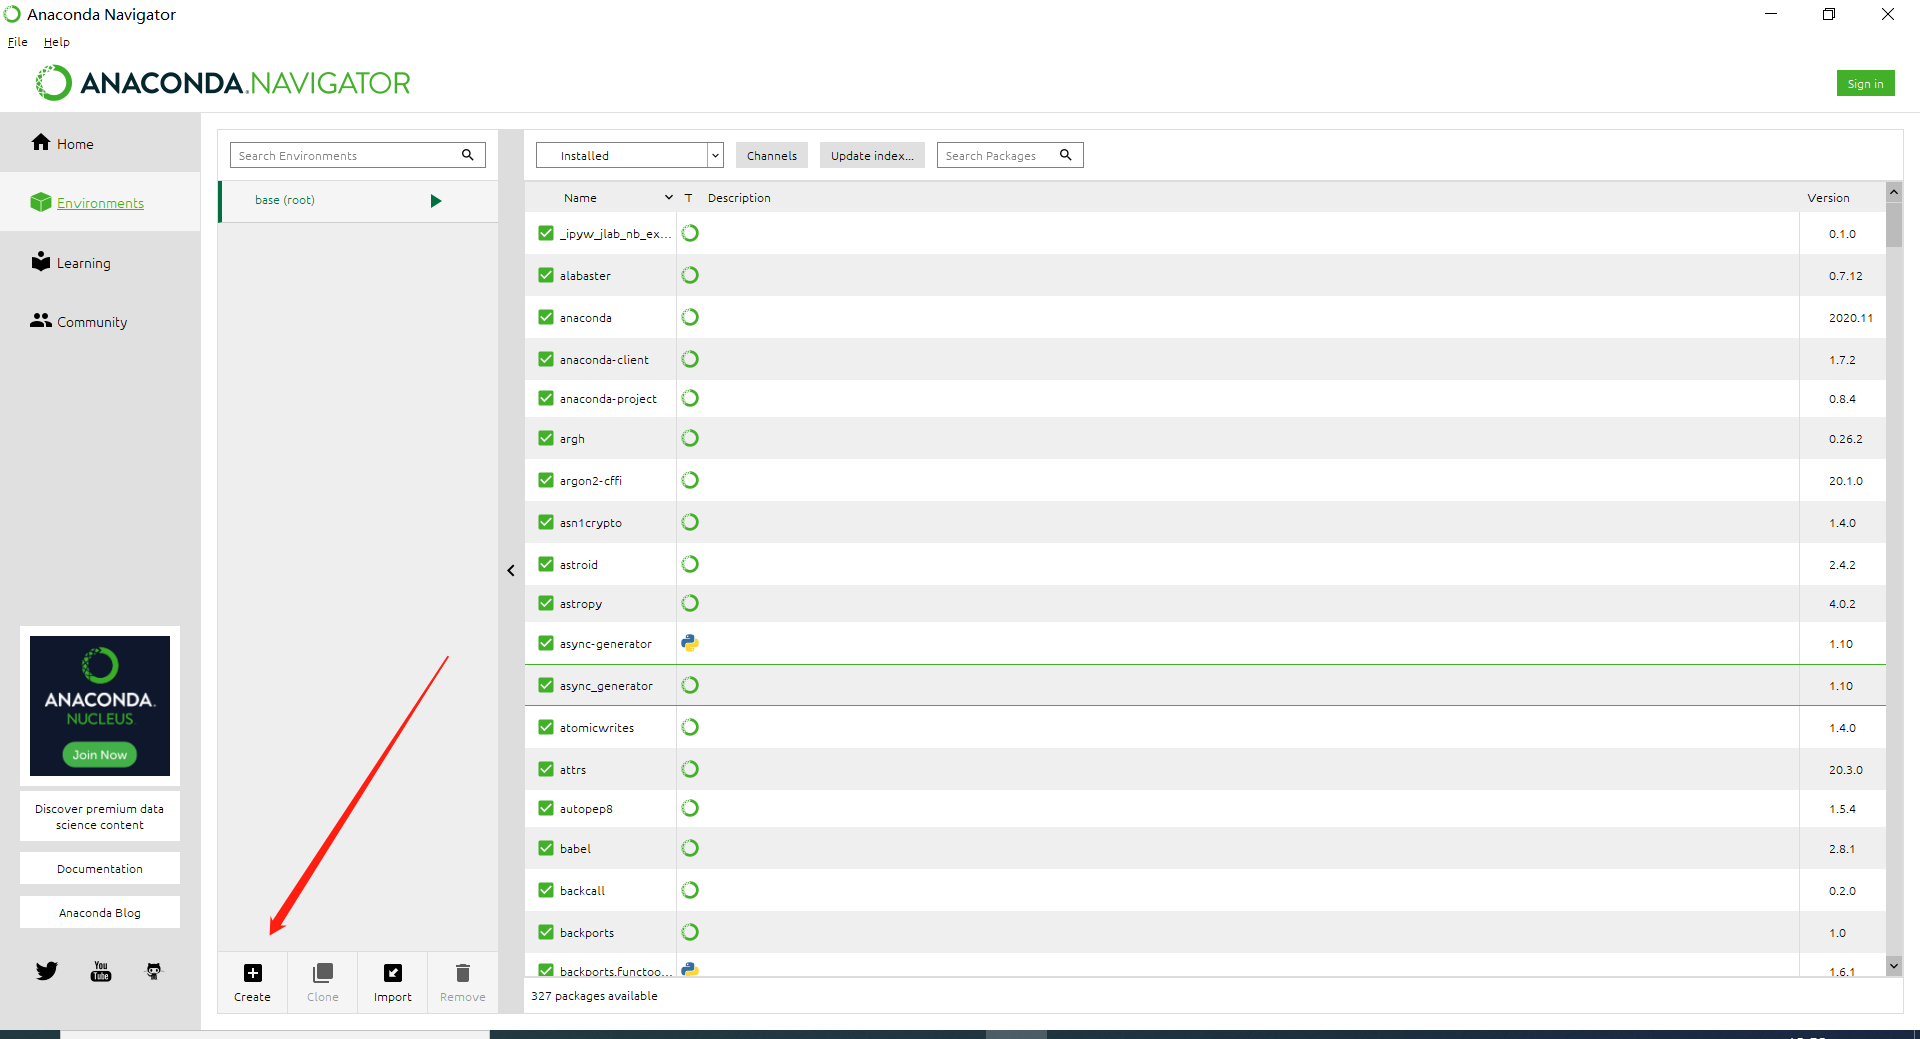The height and width of the screenshot is (1039, 1920).
Task: Open the Twitter icon link
Action: click(x=47, y=971)
